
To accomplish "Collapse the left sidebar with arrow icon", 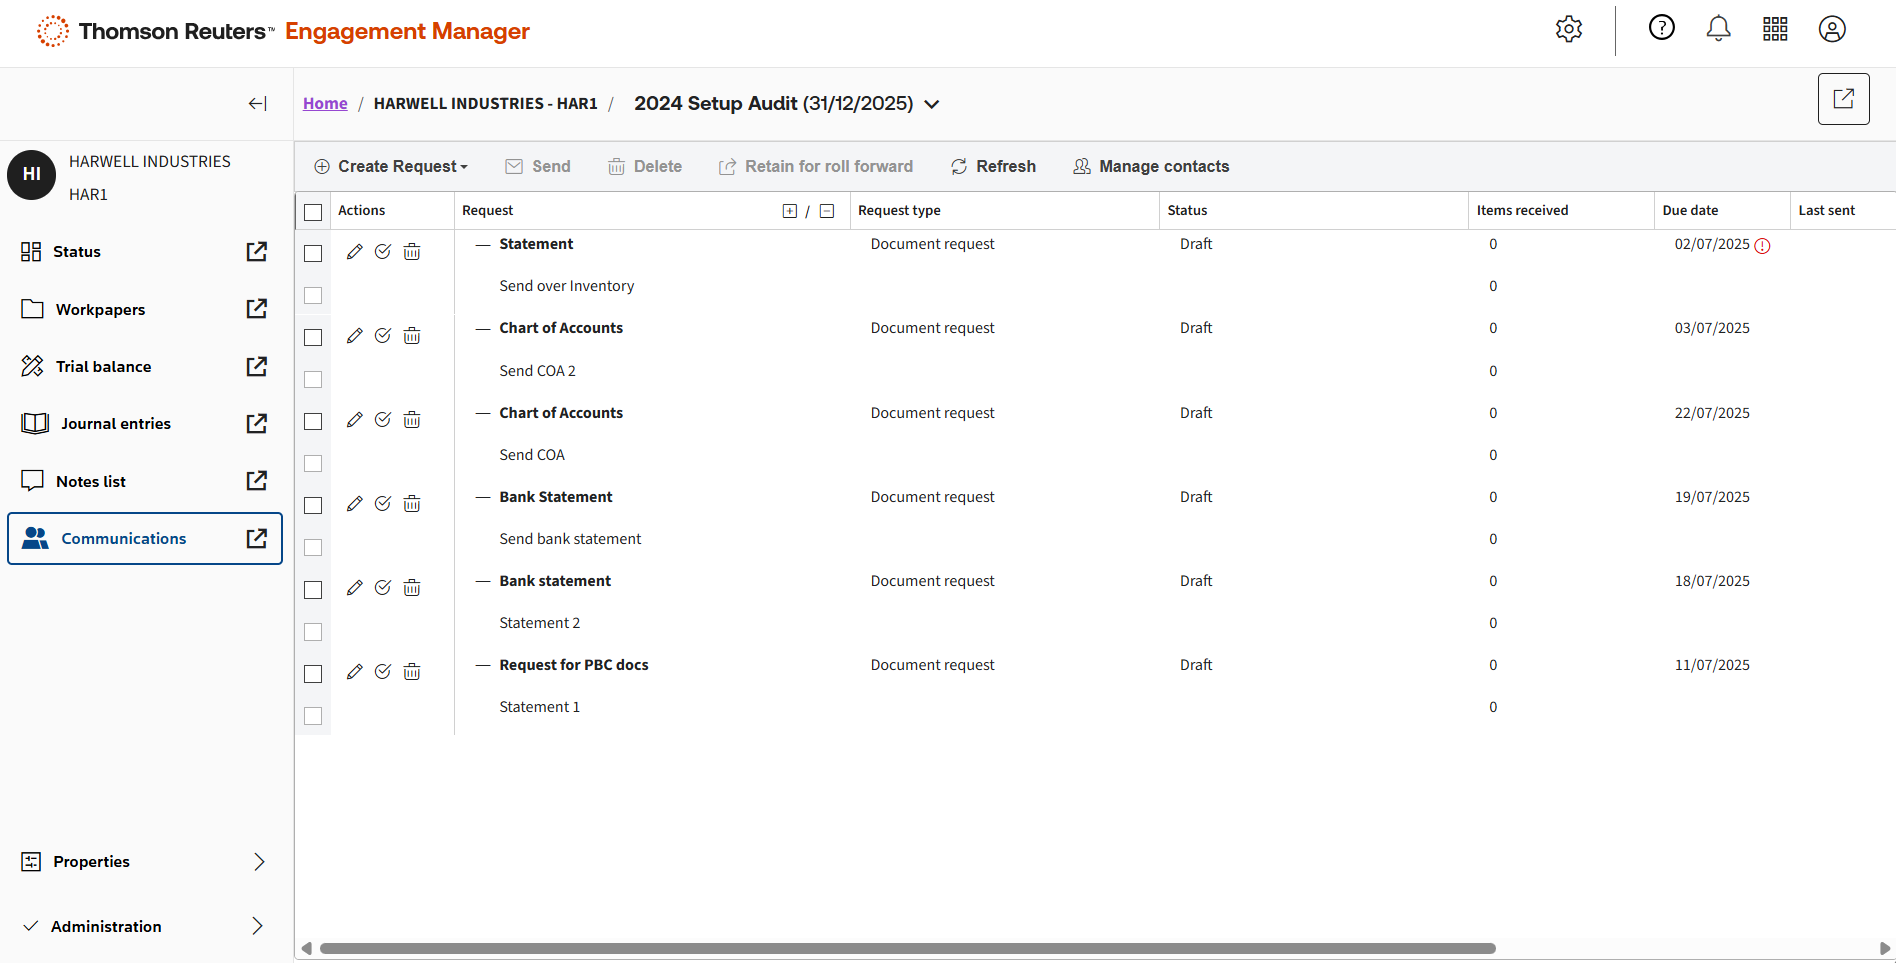I will tap(257, 104).
